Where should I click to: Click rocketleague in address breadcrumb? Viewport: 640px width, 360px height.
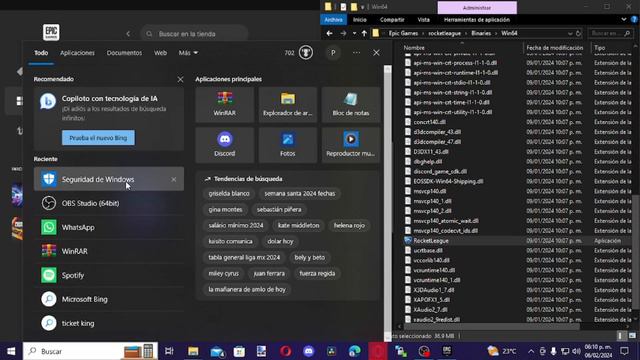(444, 33)
